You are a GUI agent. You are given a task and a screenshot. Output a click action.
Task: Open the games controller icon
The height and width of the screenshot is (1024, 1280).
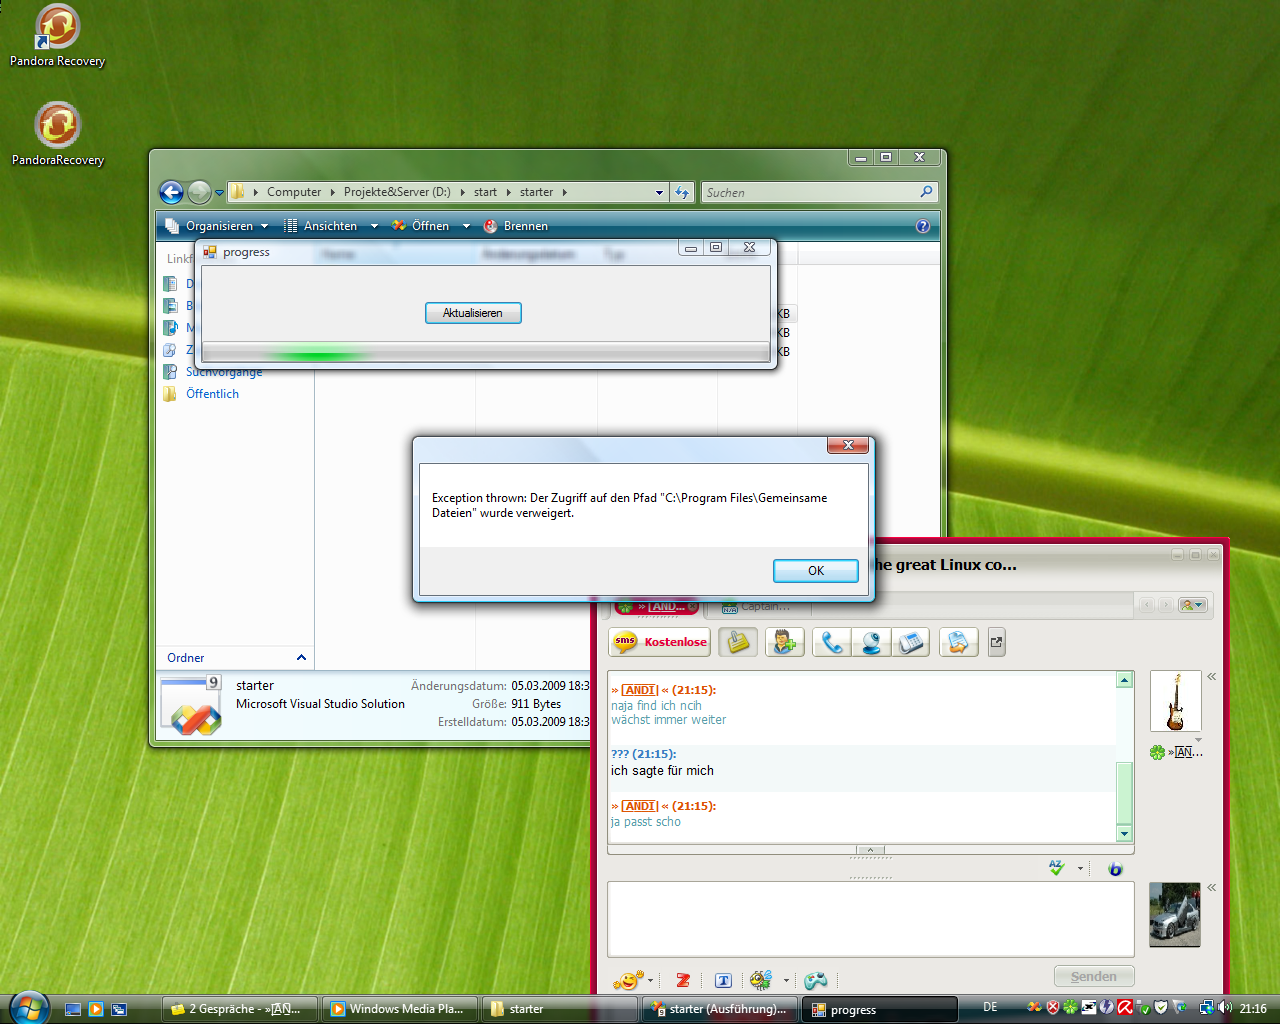pos(816,980)
